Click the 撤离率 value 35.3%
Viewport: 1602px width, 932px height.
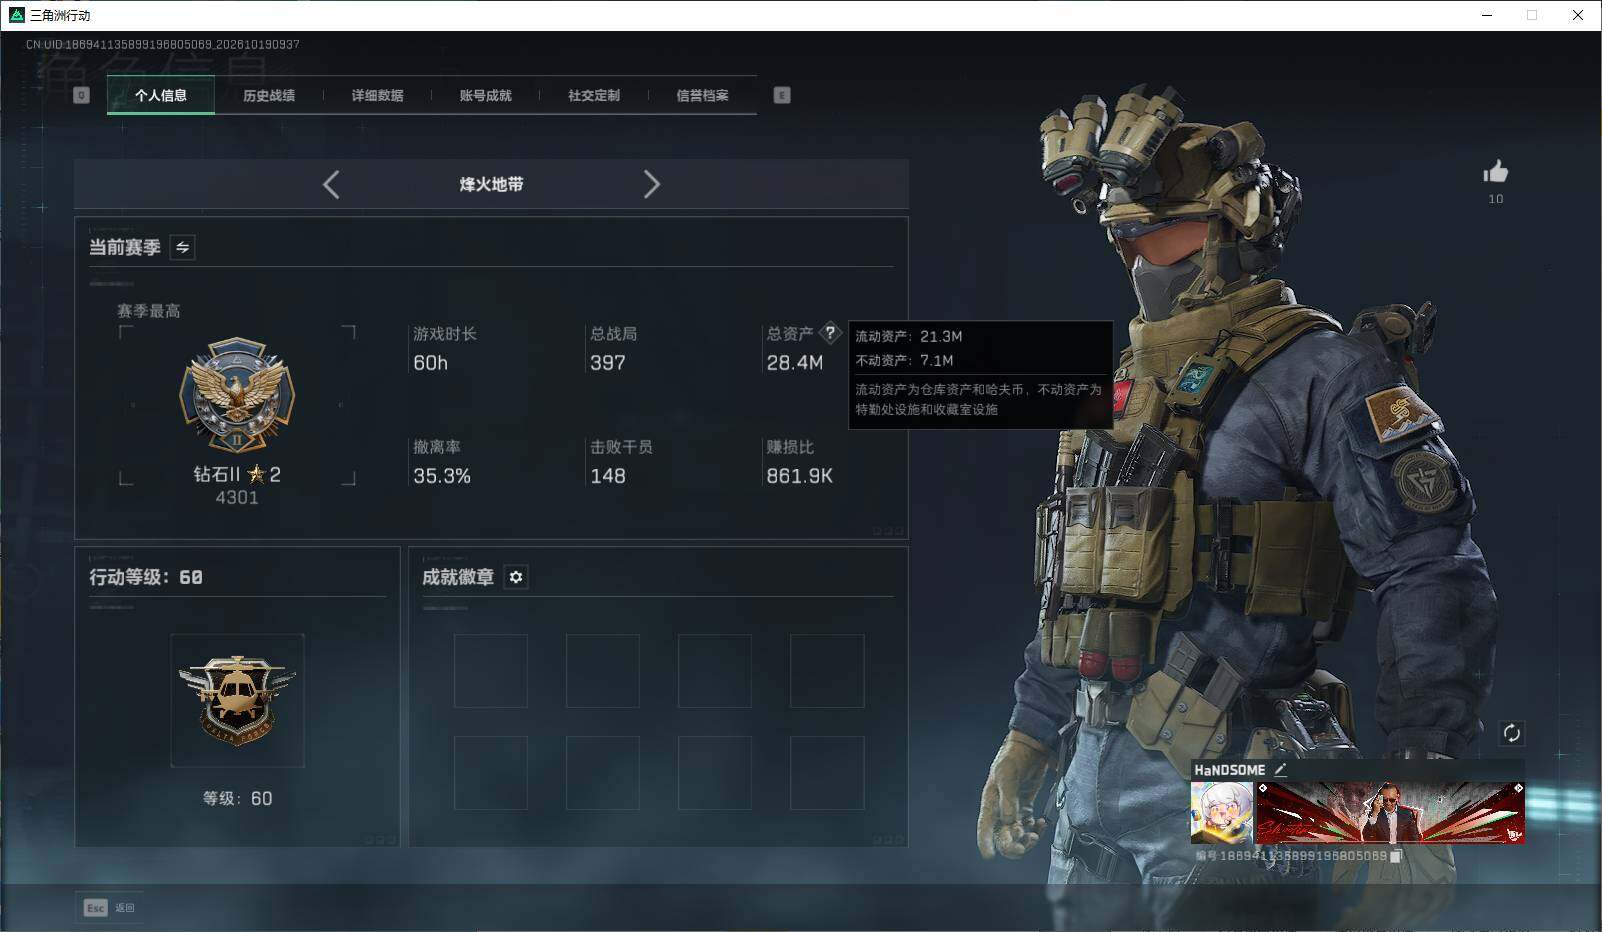[x=442, y=476]
